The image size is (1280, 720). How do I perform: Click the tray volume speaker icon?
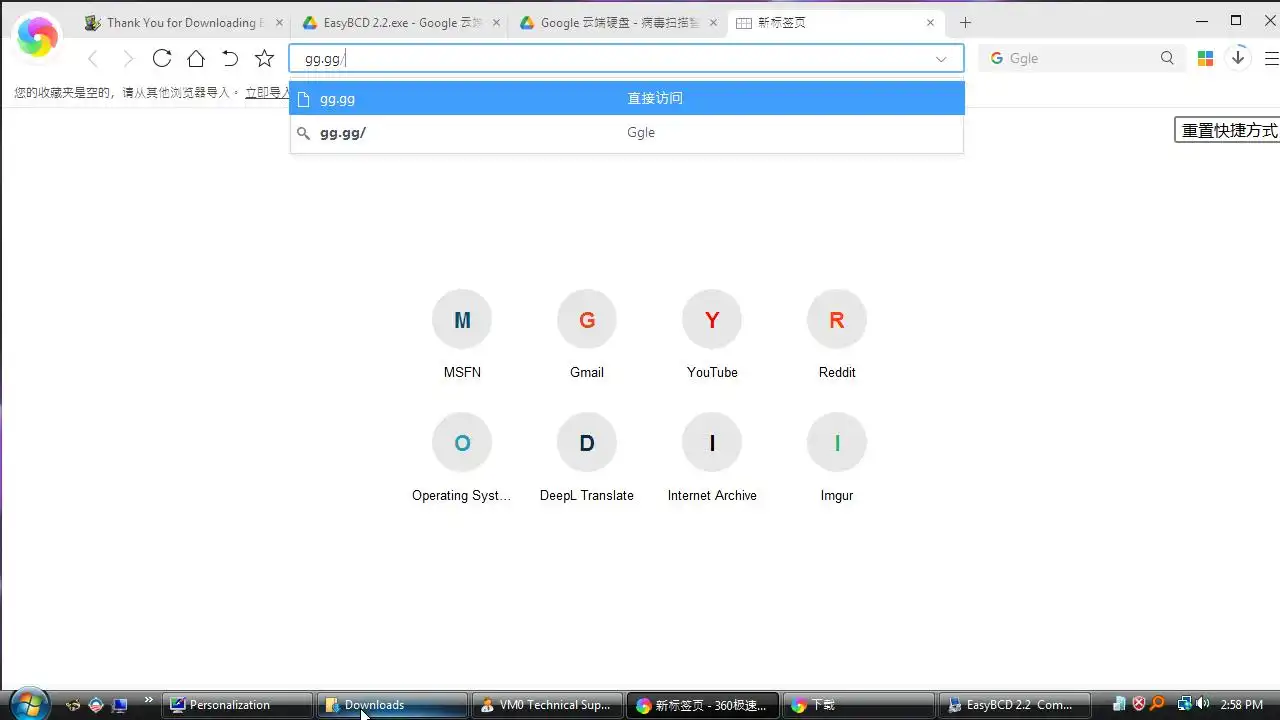[x=1202, y=704]
